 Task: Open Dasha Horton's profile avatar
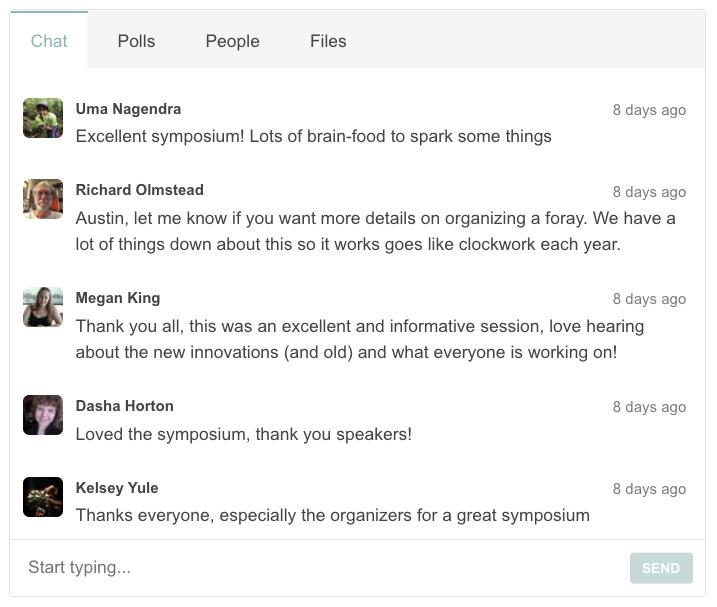(x=43, y=415)
